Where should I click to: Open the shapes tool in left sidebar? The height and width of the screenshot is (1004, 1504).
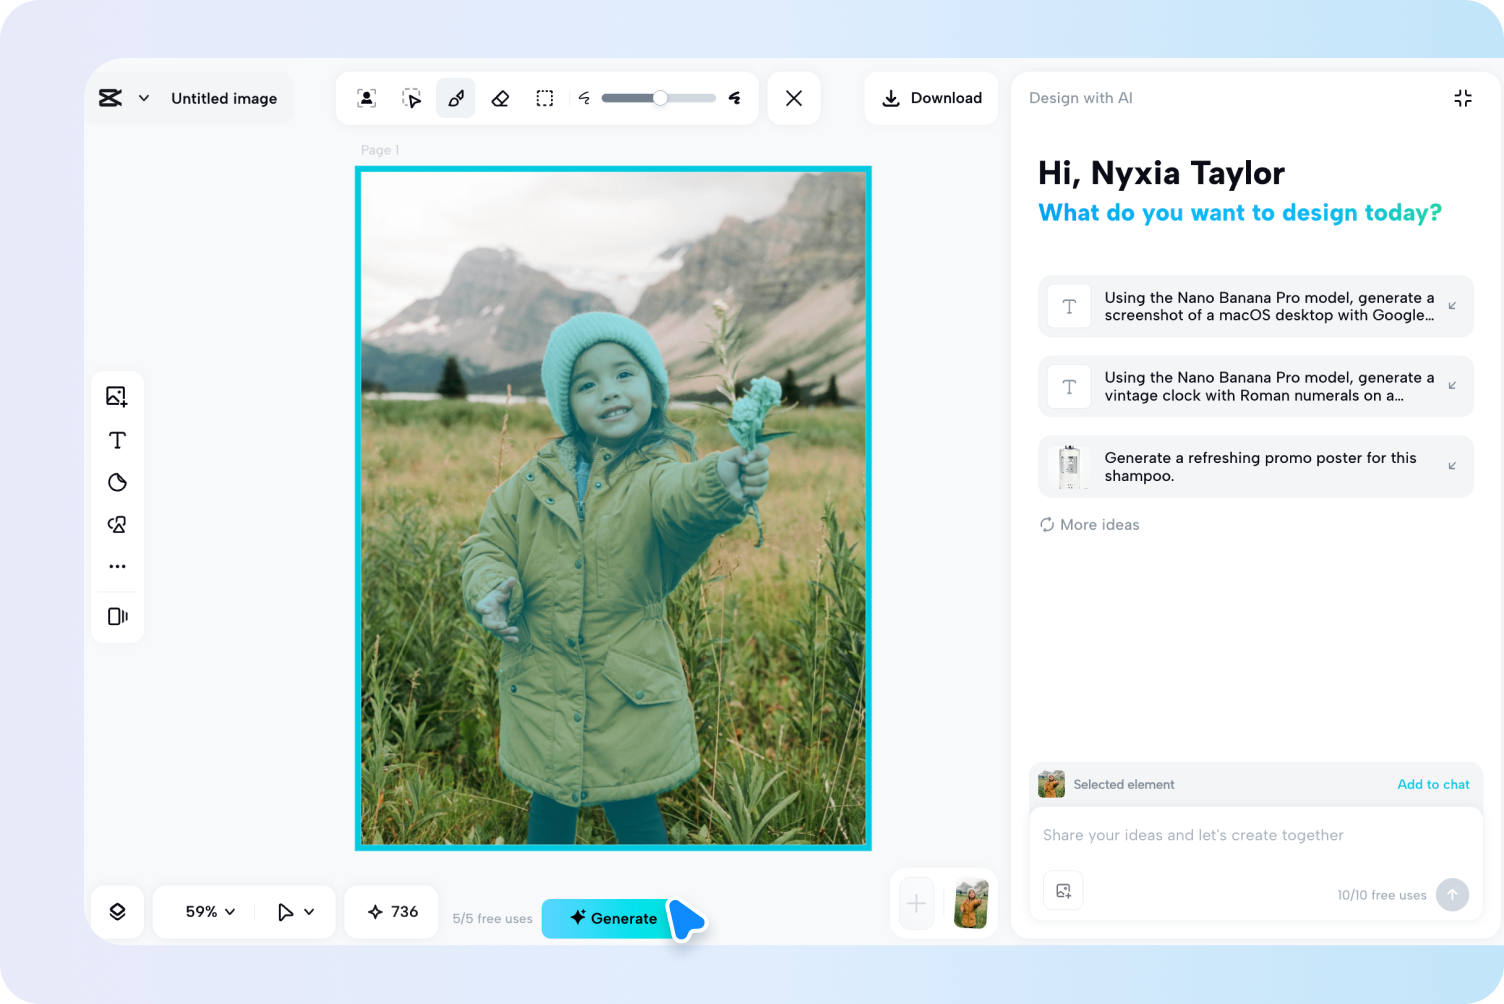coord(117,525)
